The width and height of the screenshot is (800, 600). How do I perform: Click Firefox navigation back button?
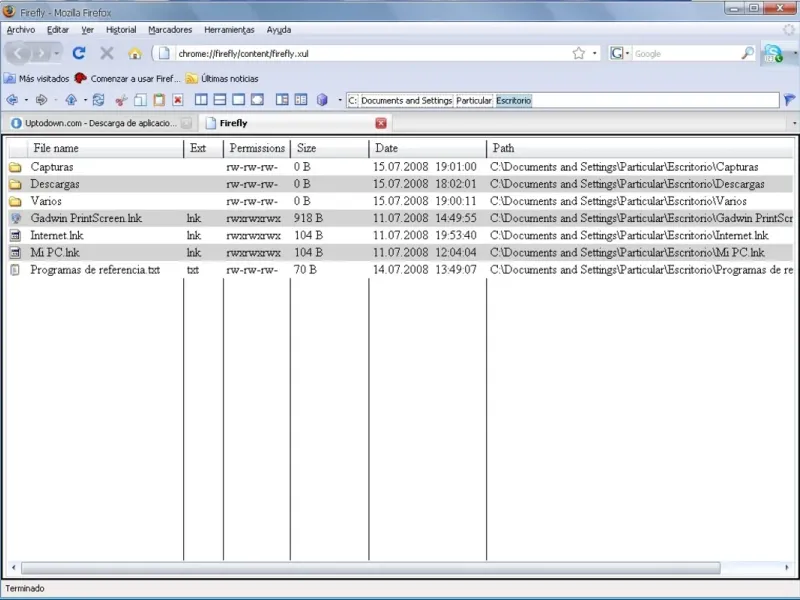[19, 53]
